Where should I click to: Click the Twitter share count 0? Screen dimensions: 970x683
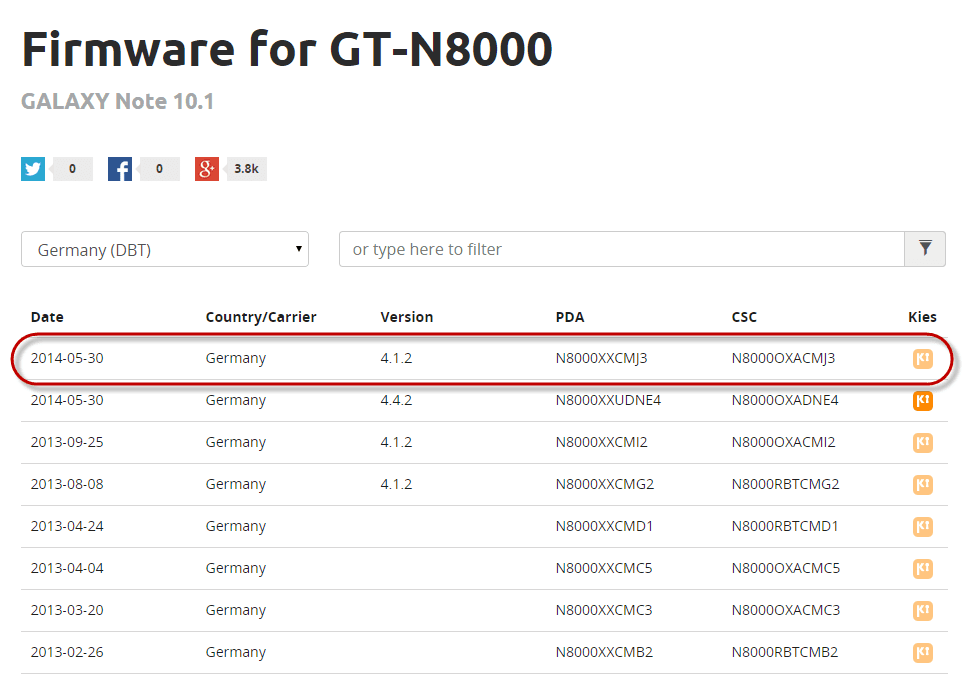pos(72,169)
